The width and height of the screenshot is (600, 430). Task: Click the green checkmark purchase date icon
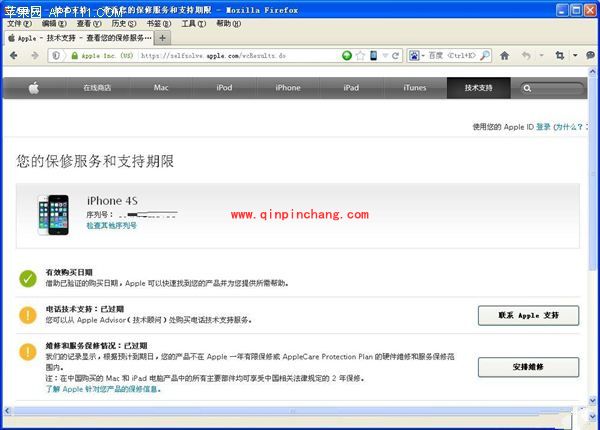point(28,279)
